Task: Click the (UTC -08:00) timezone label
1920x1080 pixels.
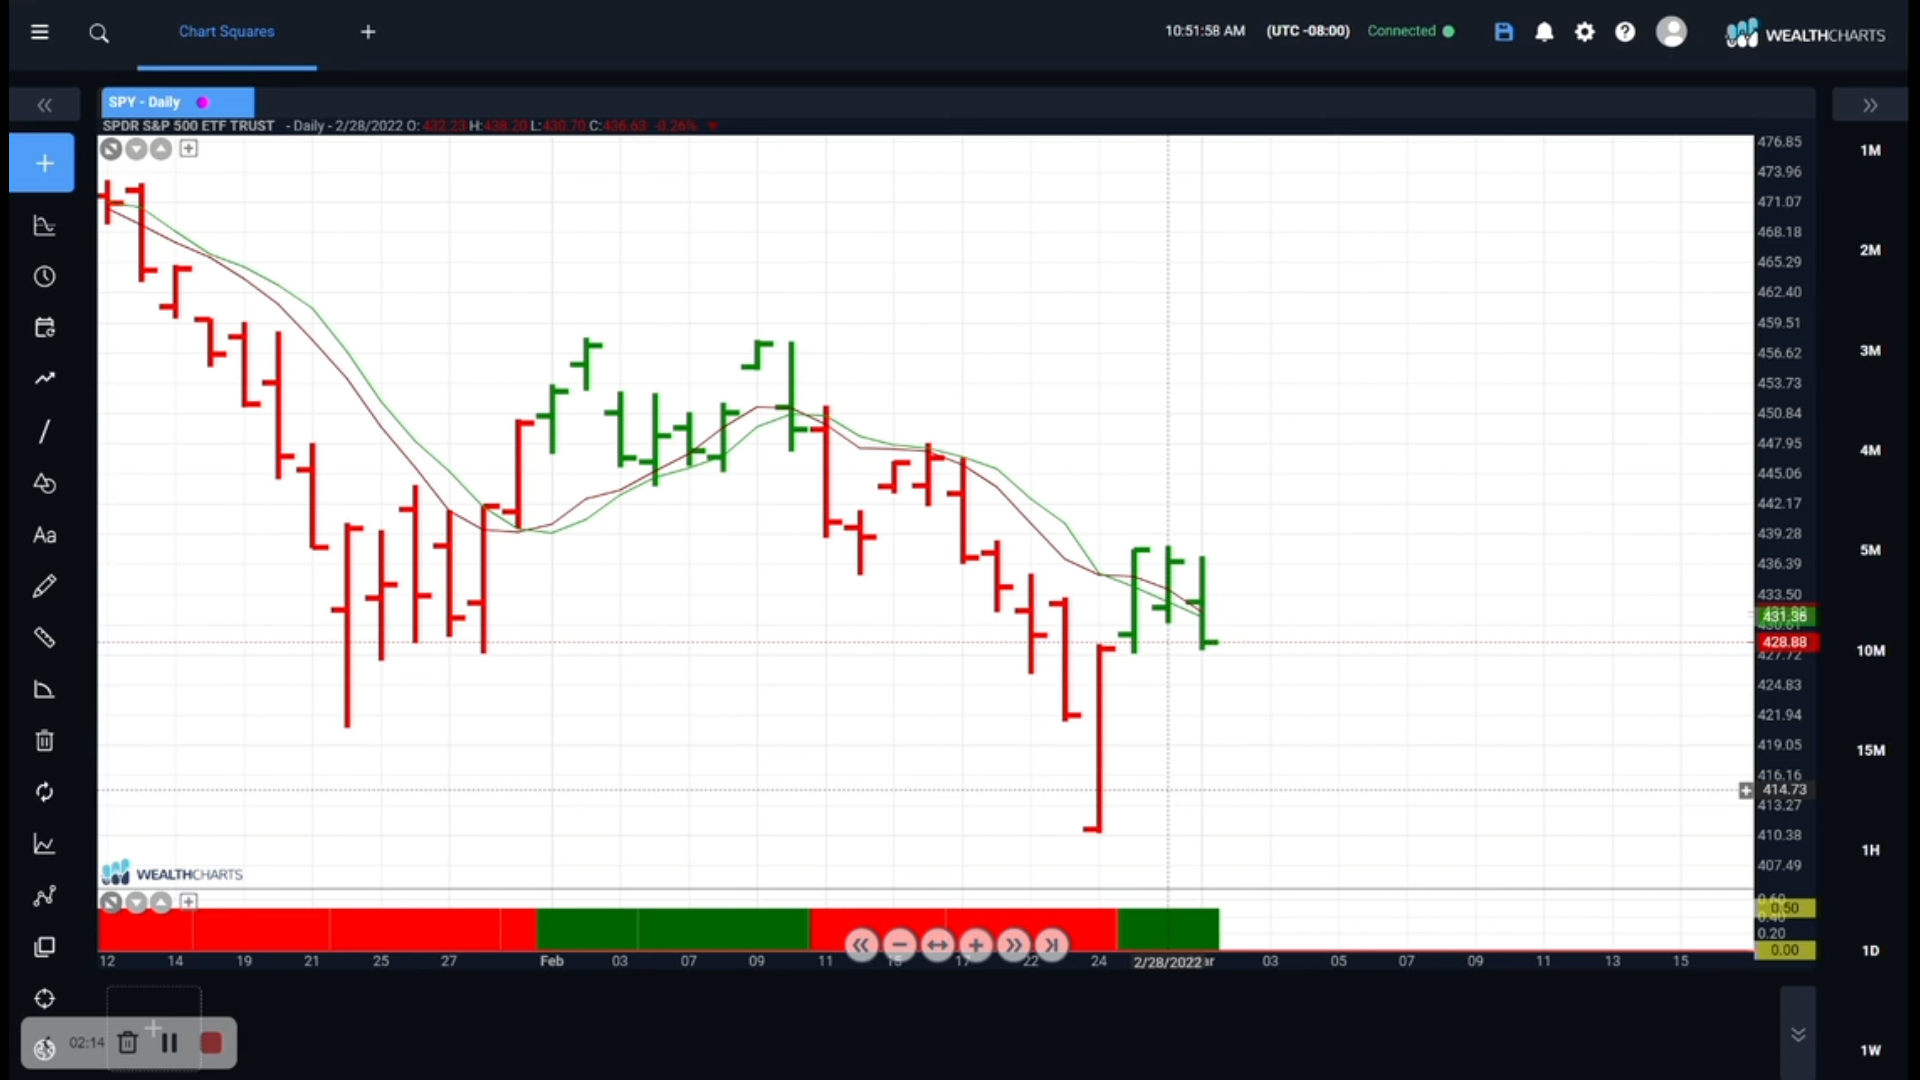Action: coord(1307,31)
